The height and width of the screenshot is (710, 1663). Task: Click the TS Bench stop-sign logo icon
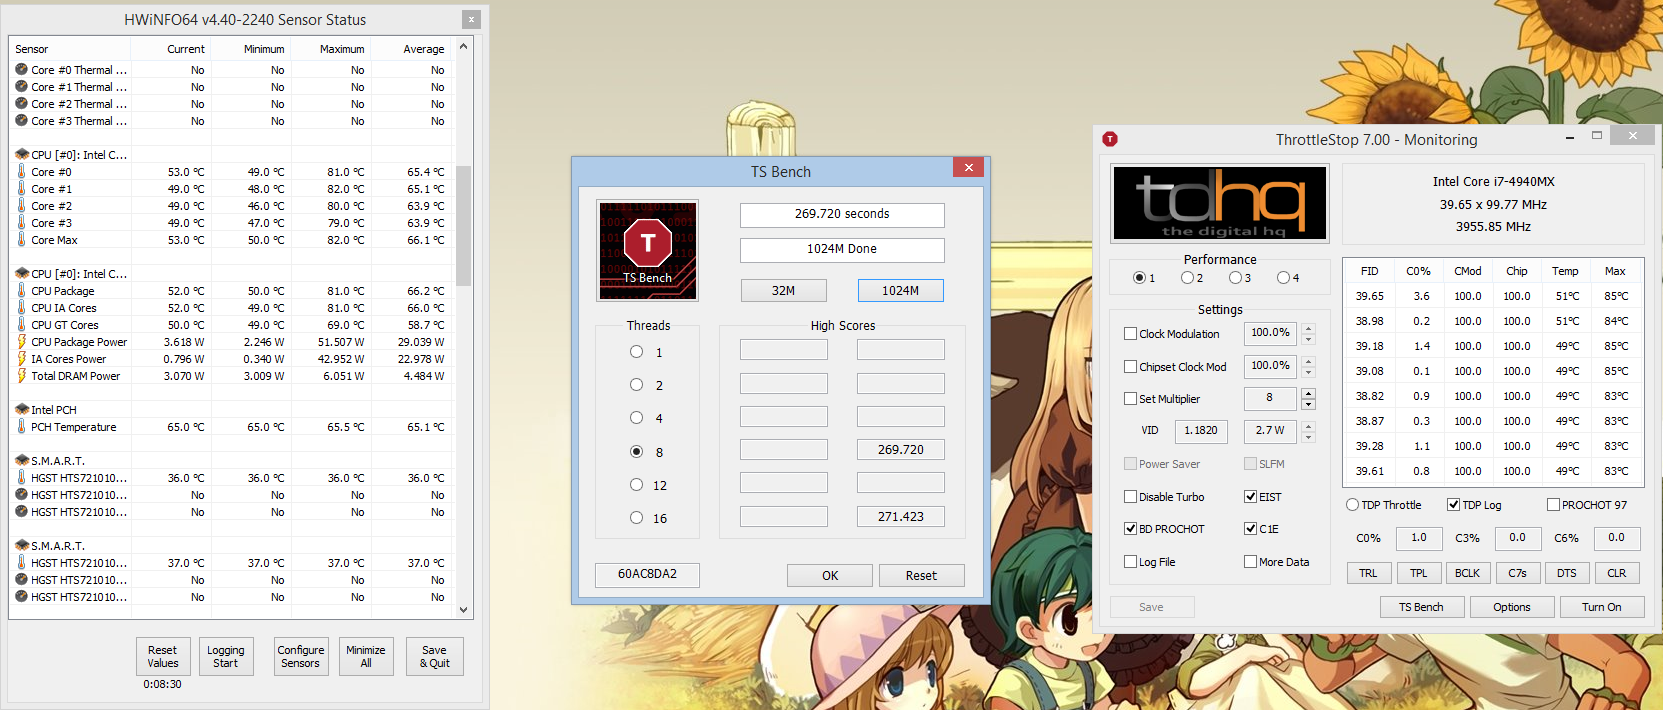point(647,249)
